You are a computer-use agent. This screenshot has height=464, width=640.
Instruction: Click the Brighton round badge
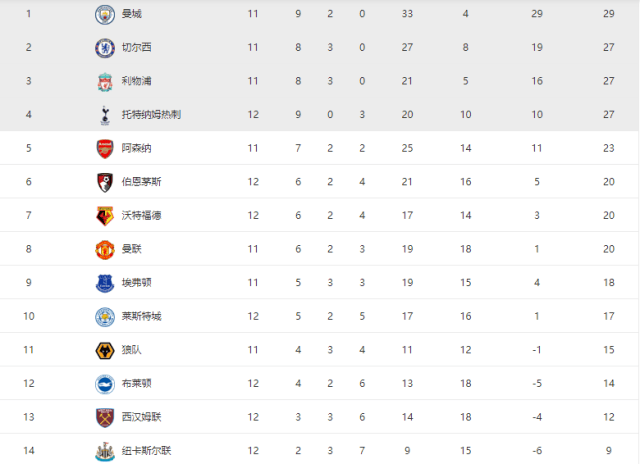103,383
